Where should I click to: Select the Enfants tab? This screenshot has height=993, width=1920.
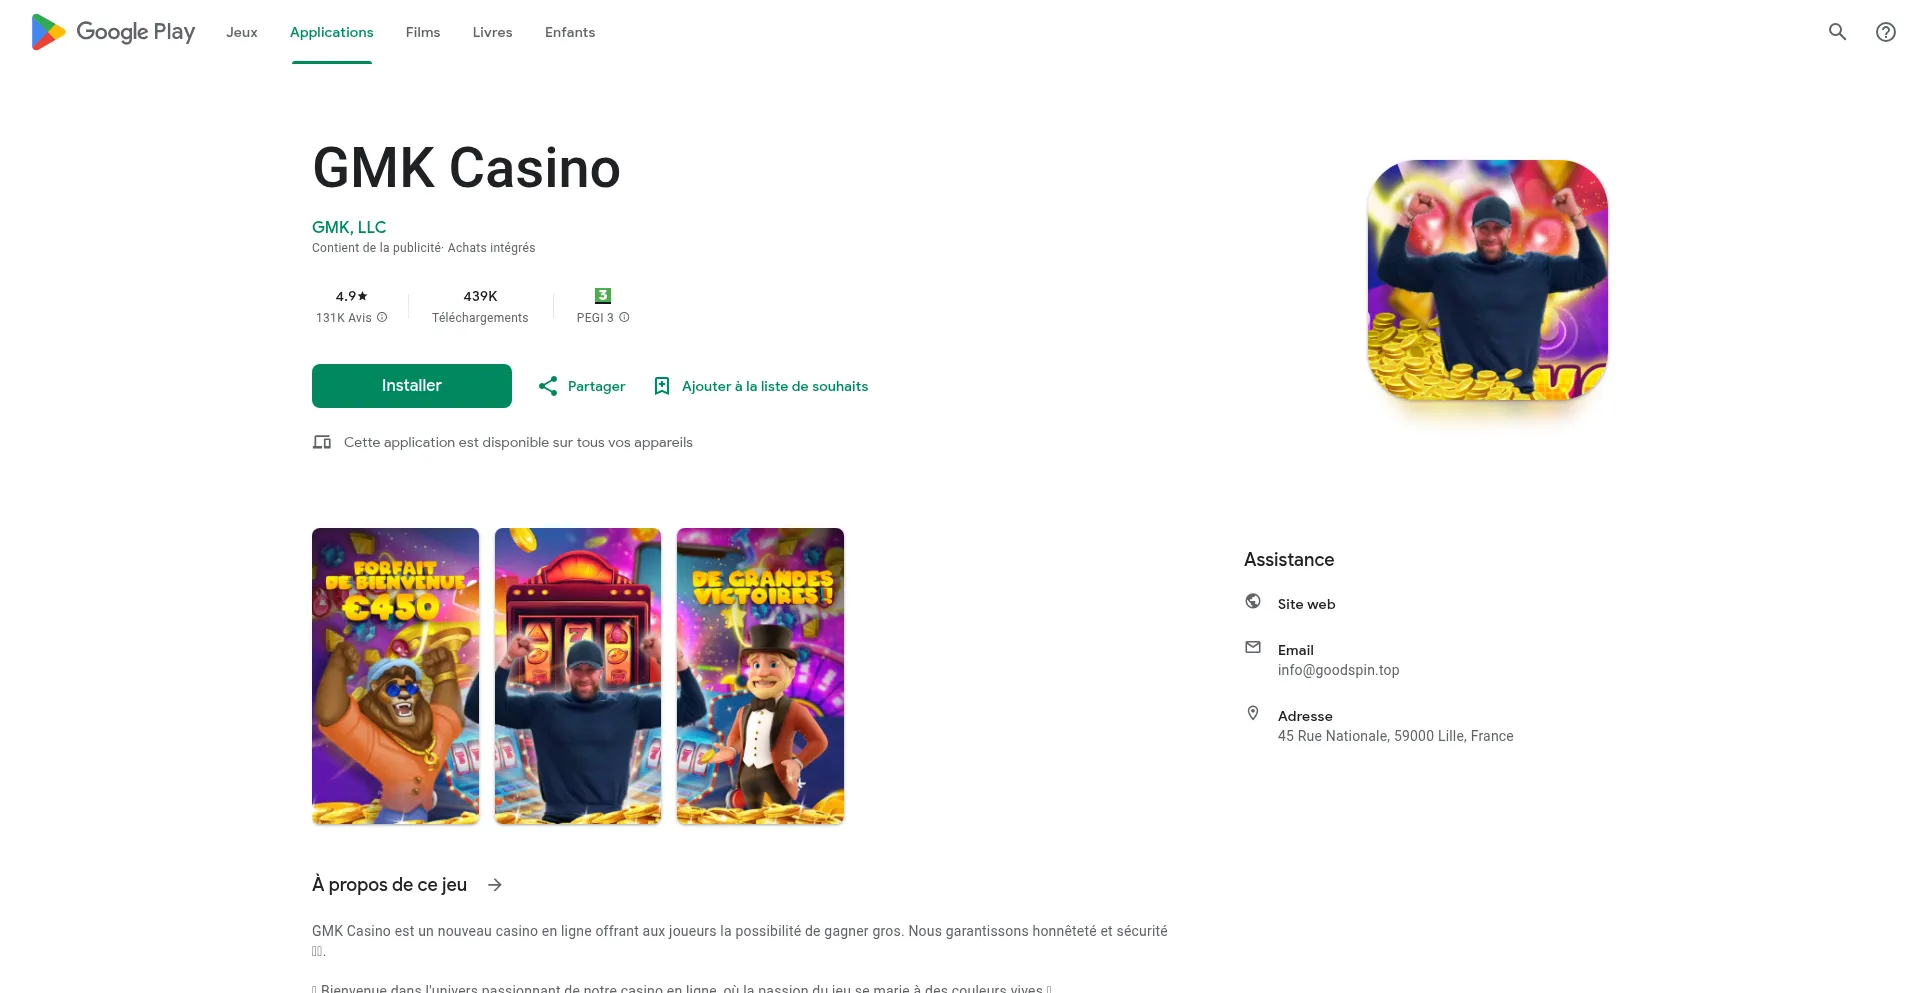click(x=570, y=32)
